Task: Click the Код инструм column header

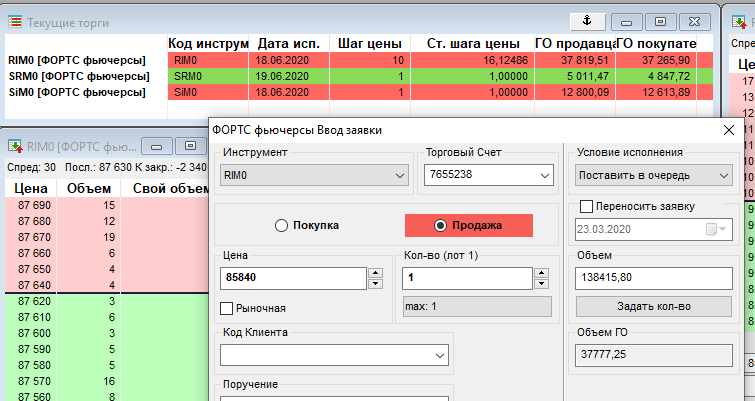Action: tap(208, 44)
